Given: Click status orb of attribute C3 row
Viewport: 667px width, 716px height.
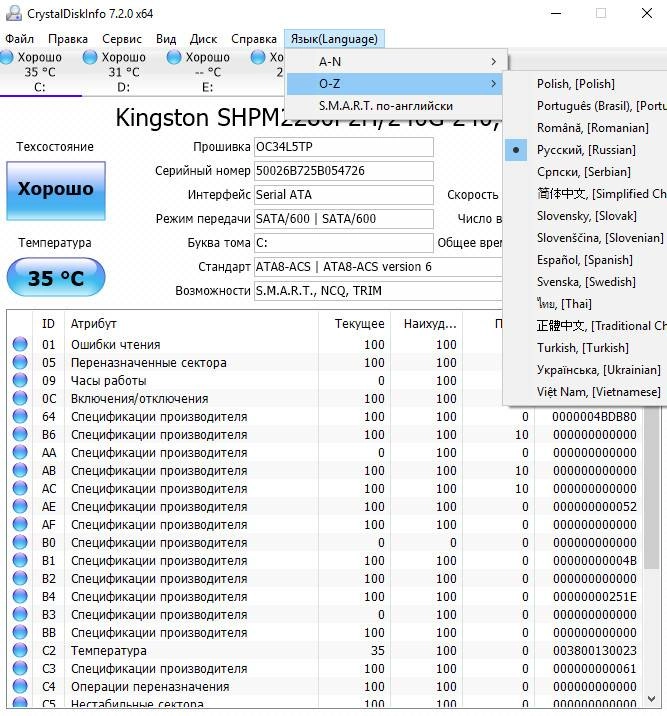Looking at the screenshot, I should pyautogui.click(x=20, y=668).
